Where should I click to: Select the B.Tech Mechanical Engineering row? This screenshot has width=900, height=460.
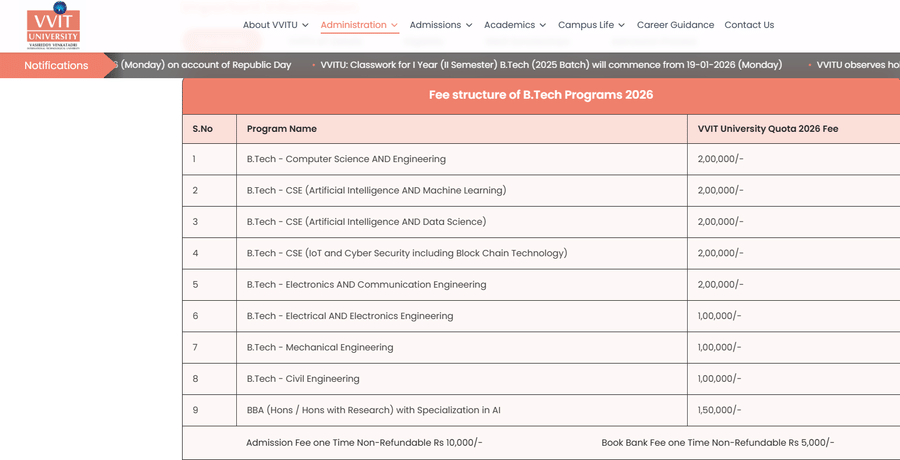tap(320, 347)
